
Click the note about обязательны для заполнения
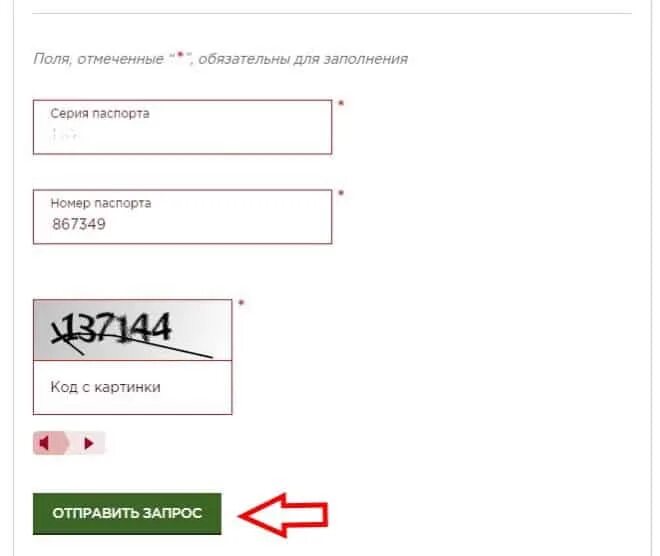[x=220, y=59]
